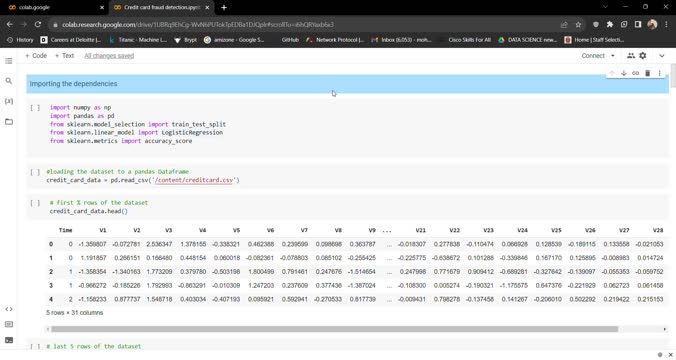
Task: Insert a text cell with + Text
Action: point(64,56)
